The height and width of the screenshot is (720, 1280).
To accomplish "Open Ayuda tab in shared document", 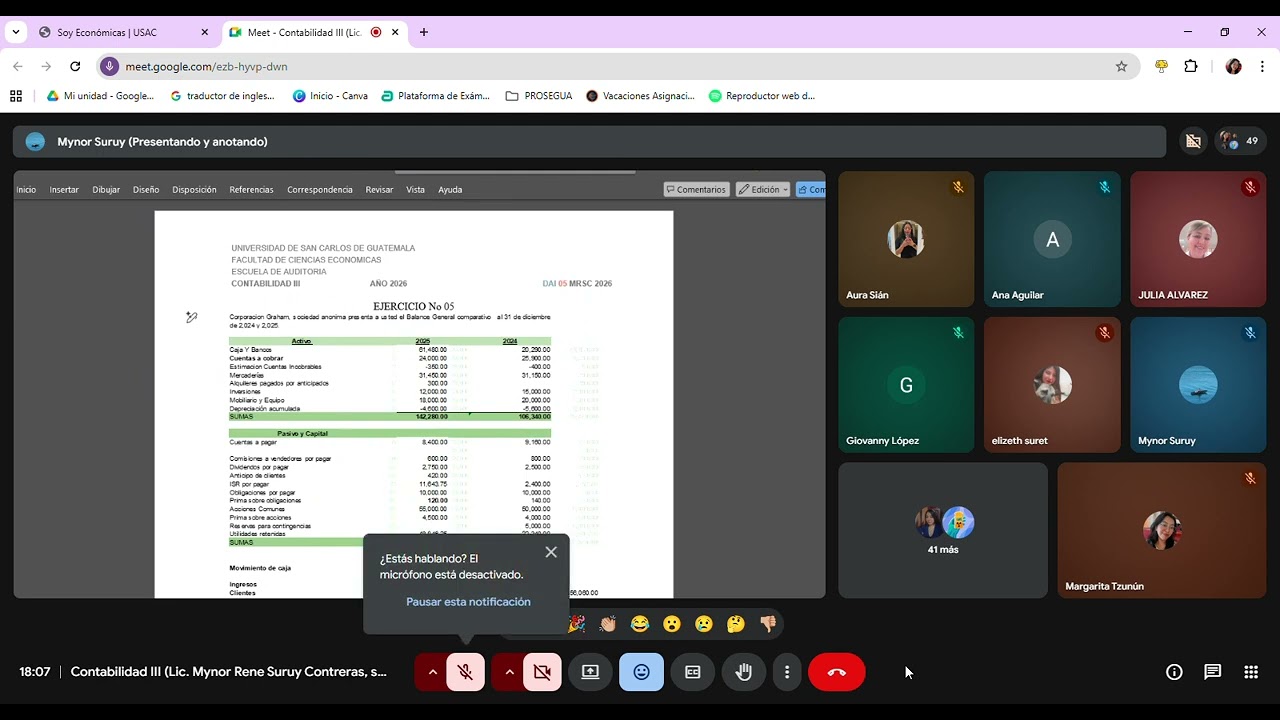I will [450, 190].
